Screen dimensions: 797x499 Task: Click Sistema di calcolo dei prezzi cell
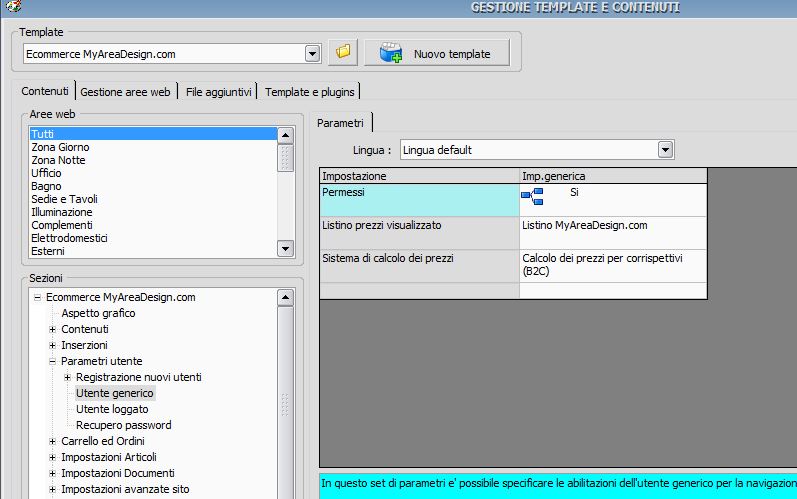point(420,266)
